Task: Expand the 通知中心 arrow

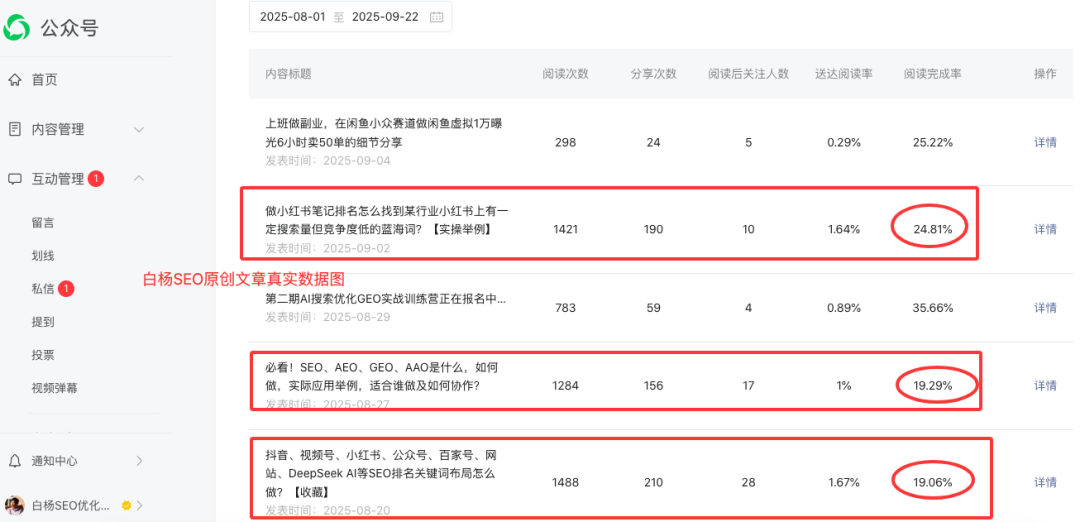Action: (x=140, y=461)
